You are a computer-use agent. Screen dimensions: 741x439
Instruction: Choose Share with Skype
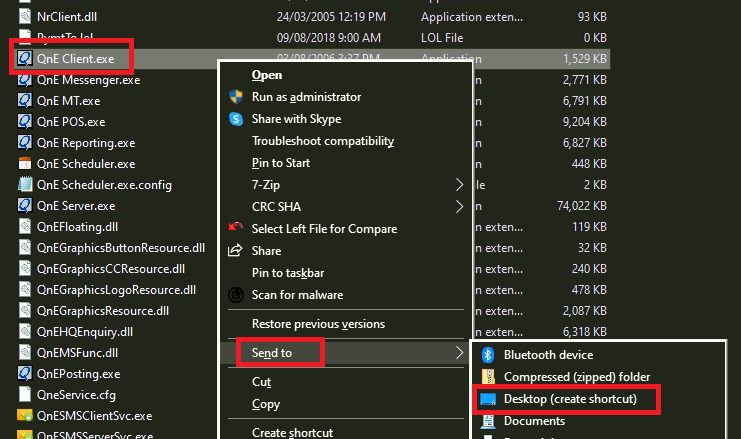coord(296,119)
